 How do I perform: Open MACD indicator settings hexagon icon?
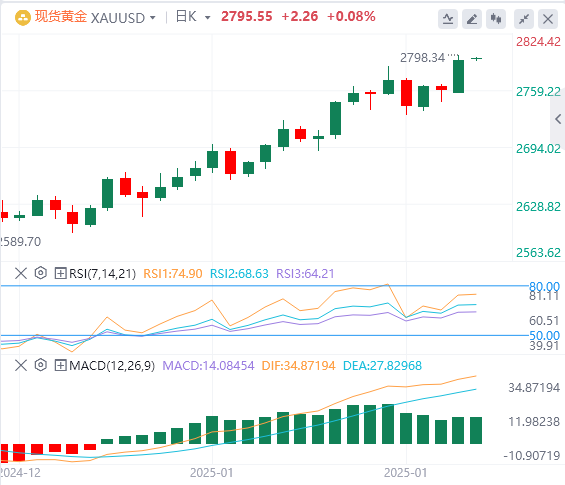tap(41, 365)
